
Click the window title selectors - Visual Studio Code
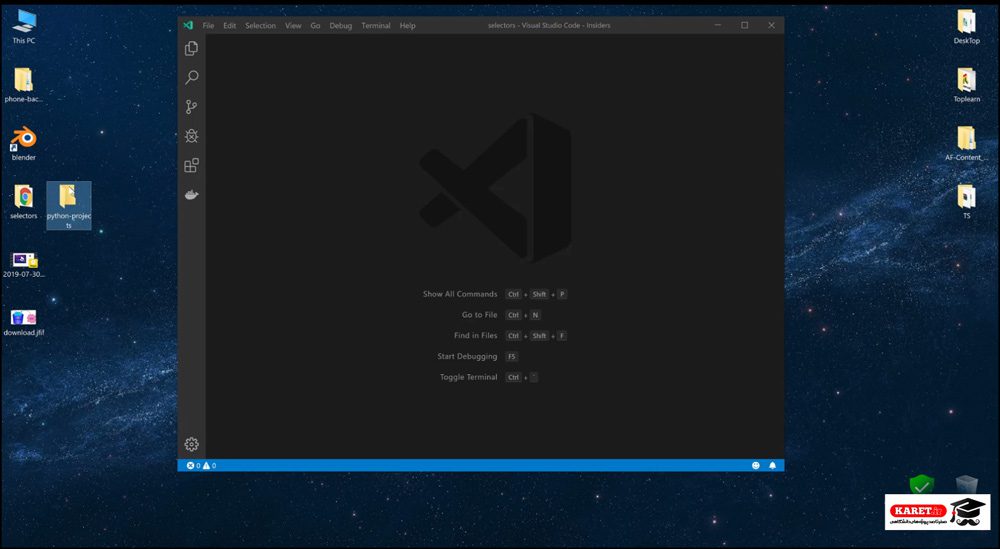[549, 26]
